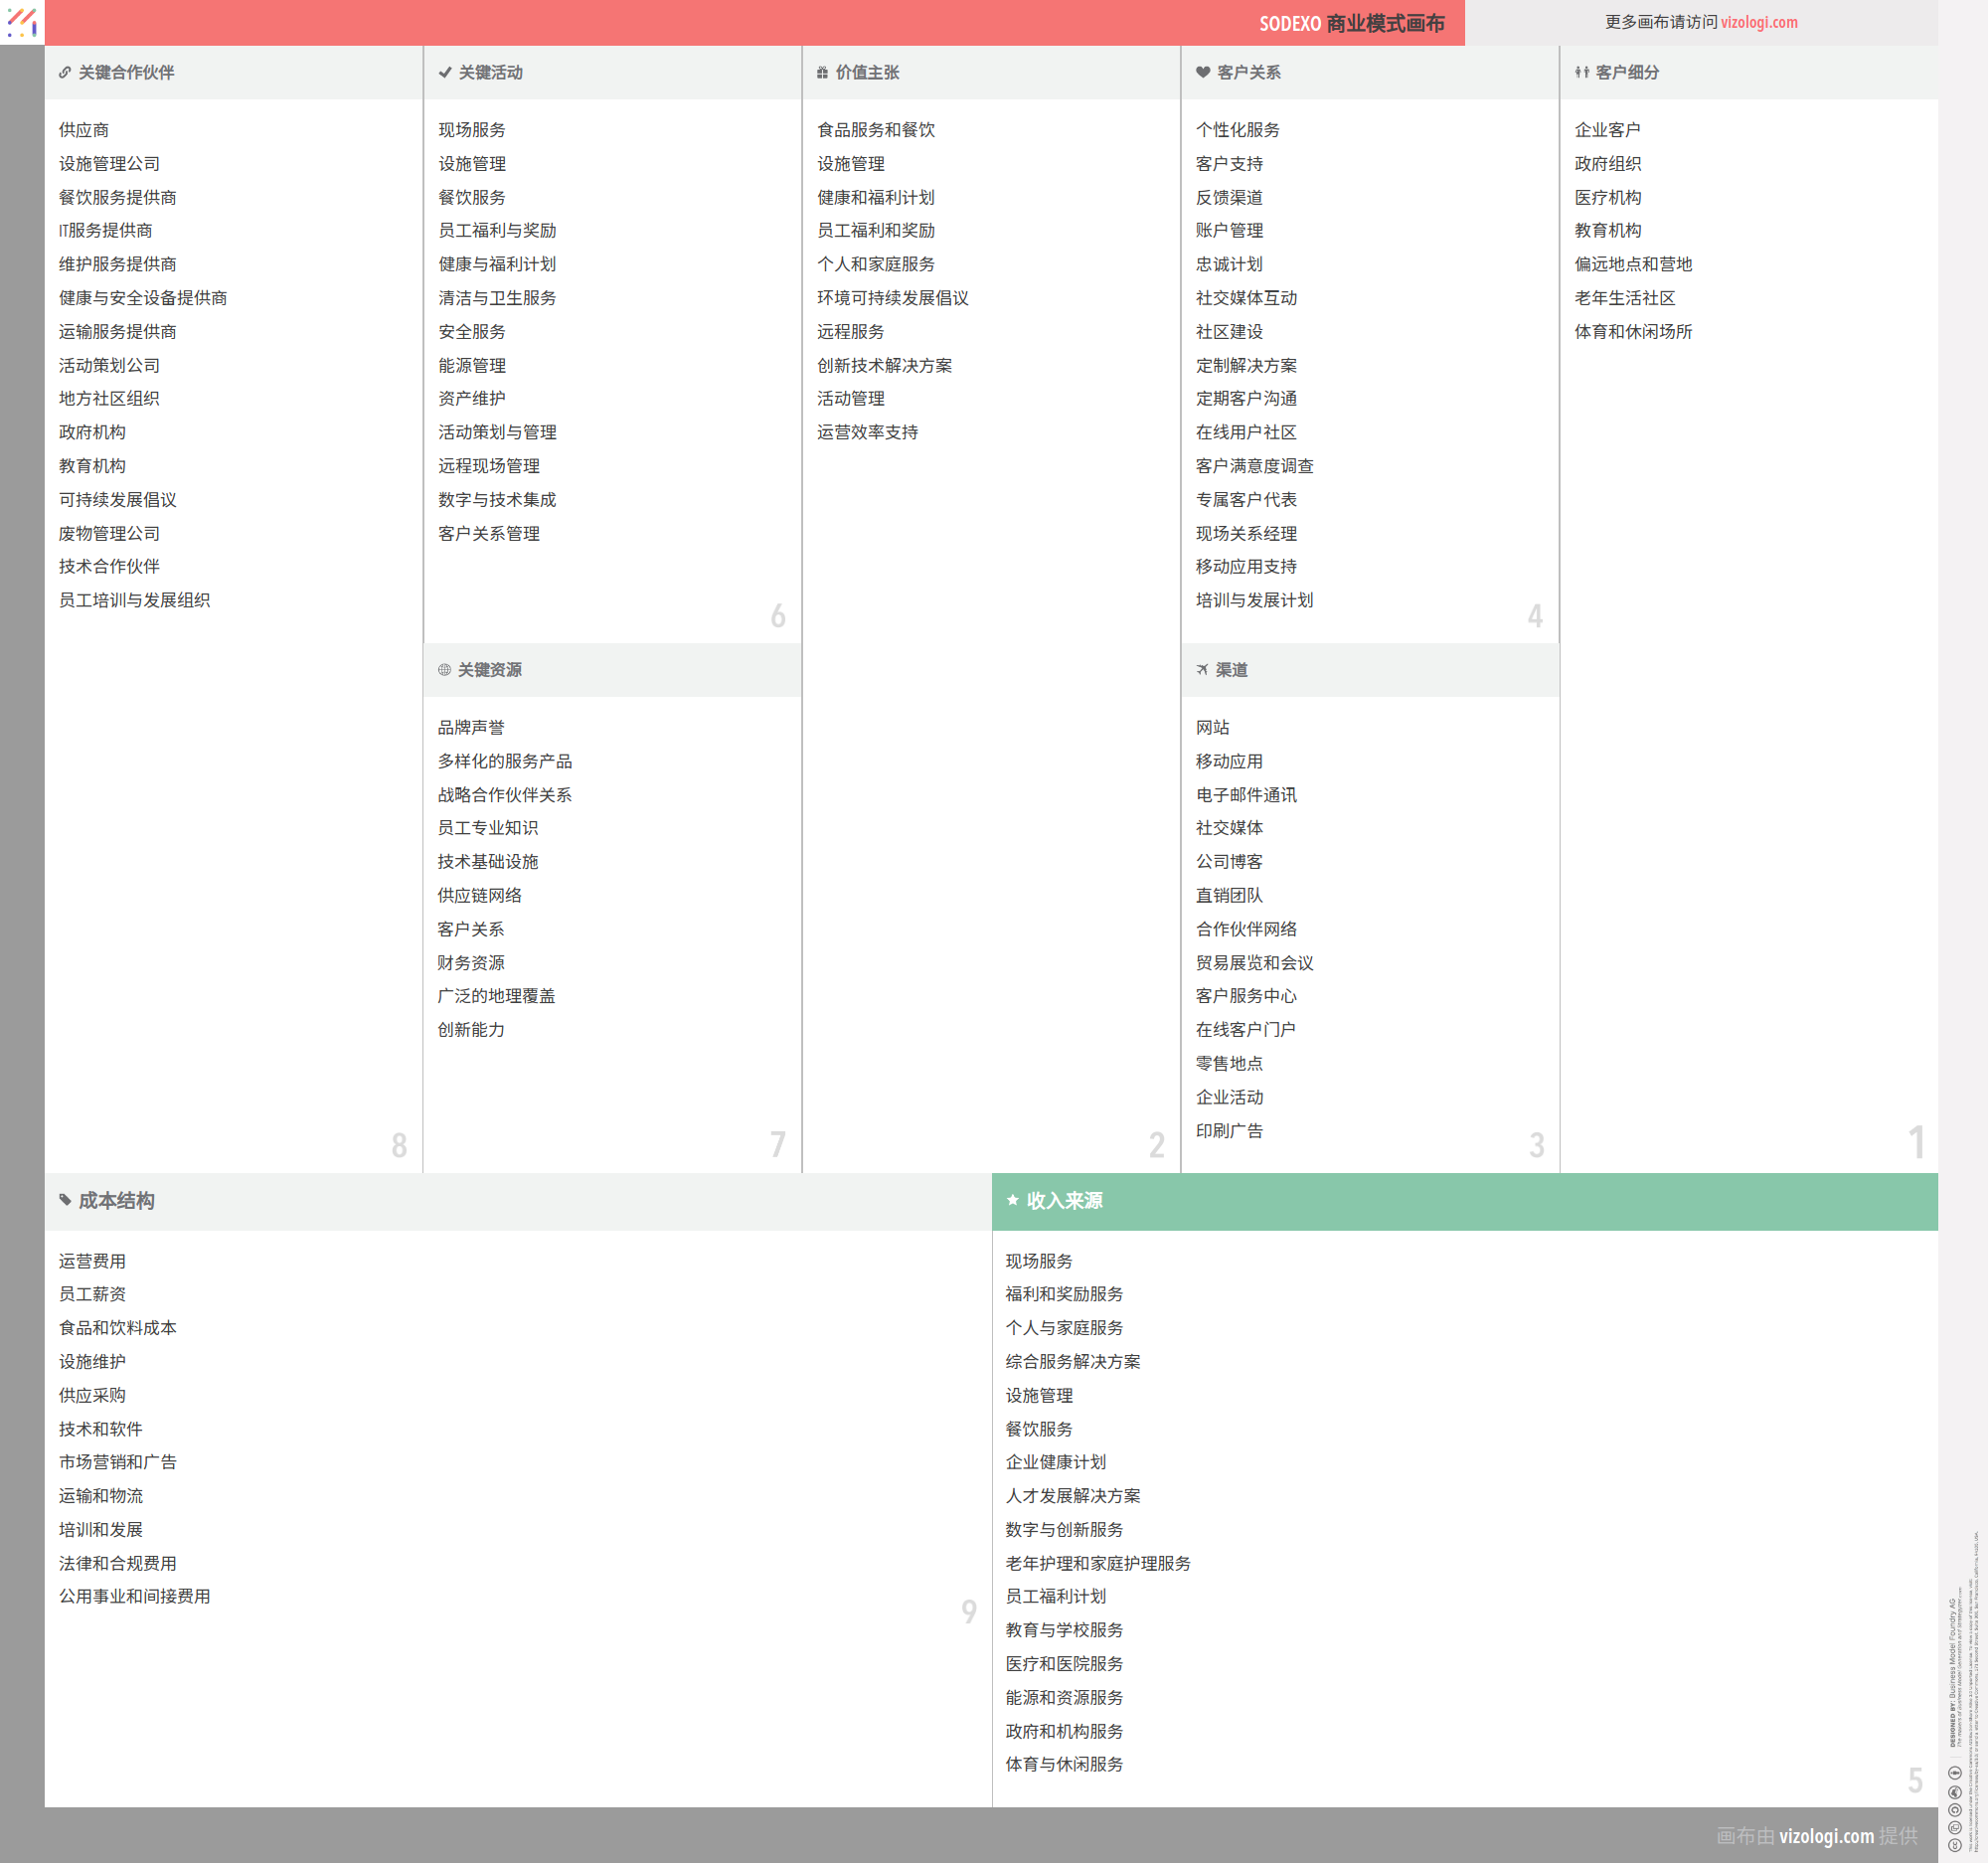Click the checkmark icon beside 关键活动
This screenshot has width=1988, height=1863.
[x=445, y=73]
